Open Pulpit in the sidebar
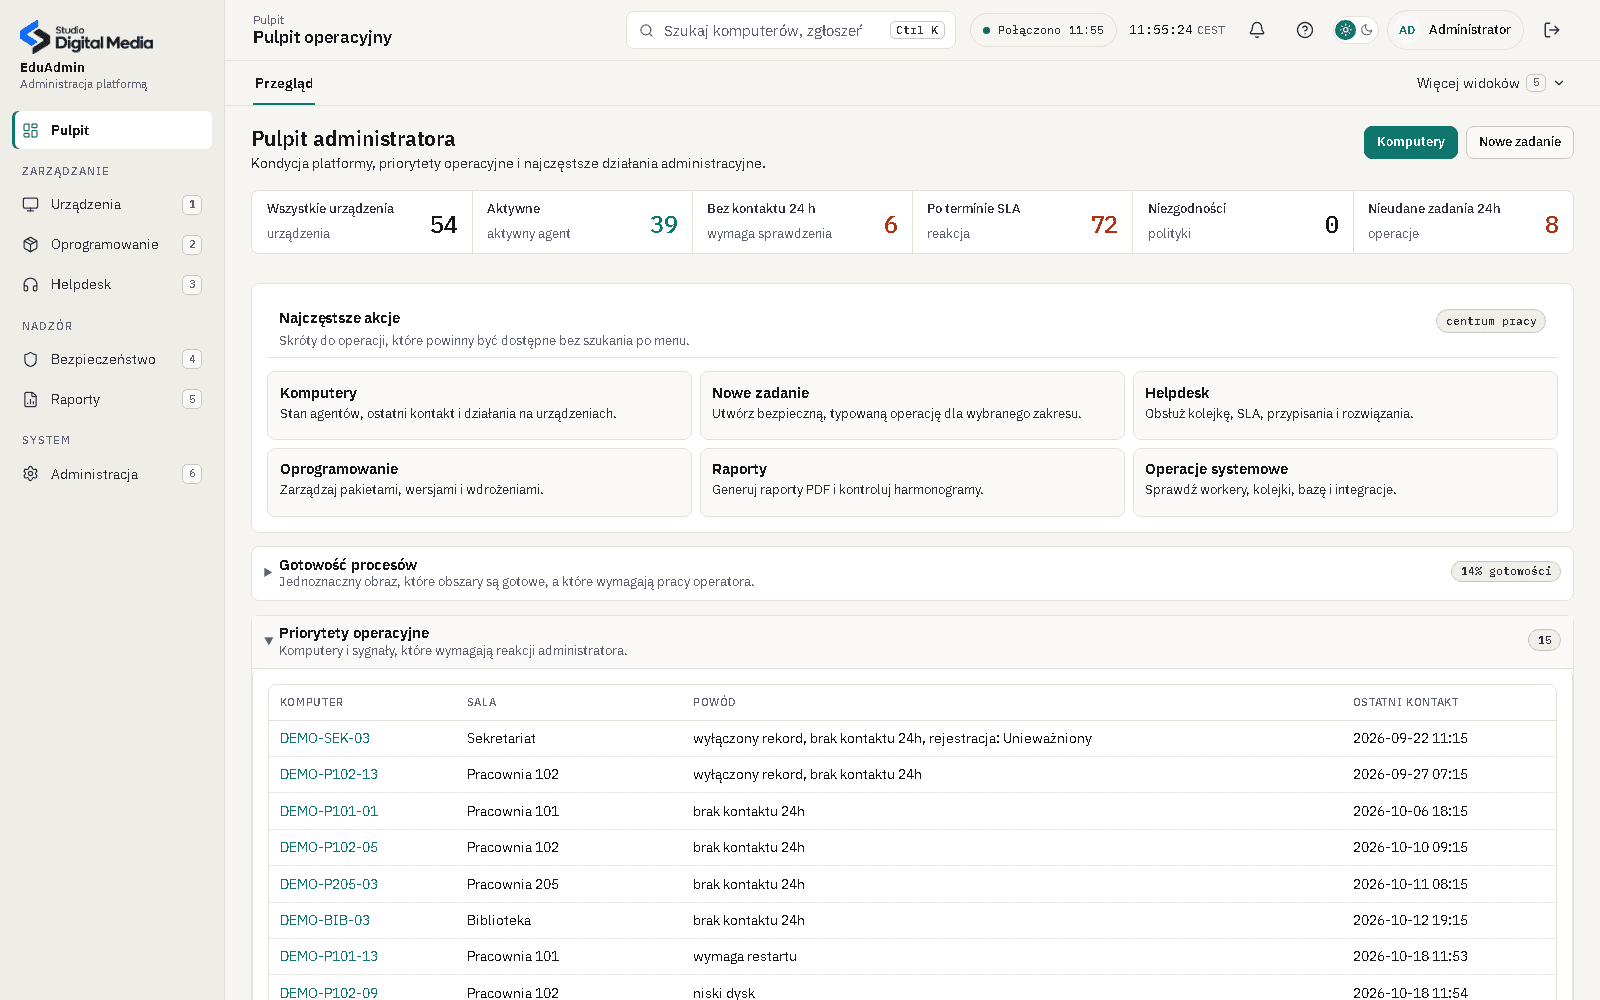This screenshot has height=1000, width=1600. tap(112, 130)
